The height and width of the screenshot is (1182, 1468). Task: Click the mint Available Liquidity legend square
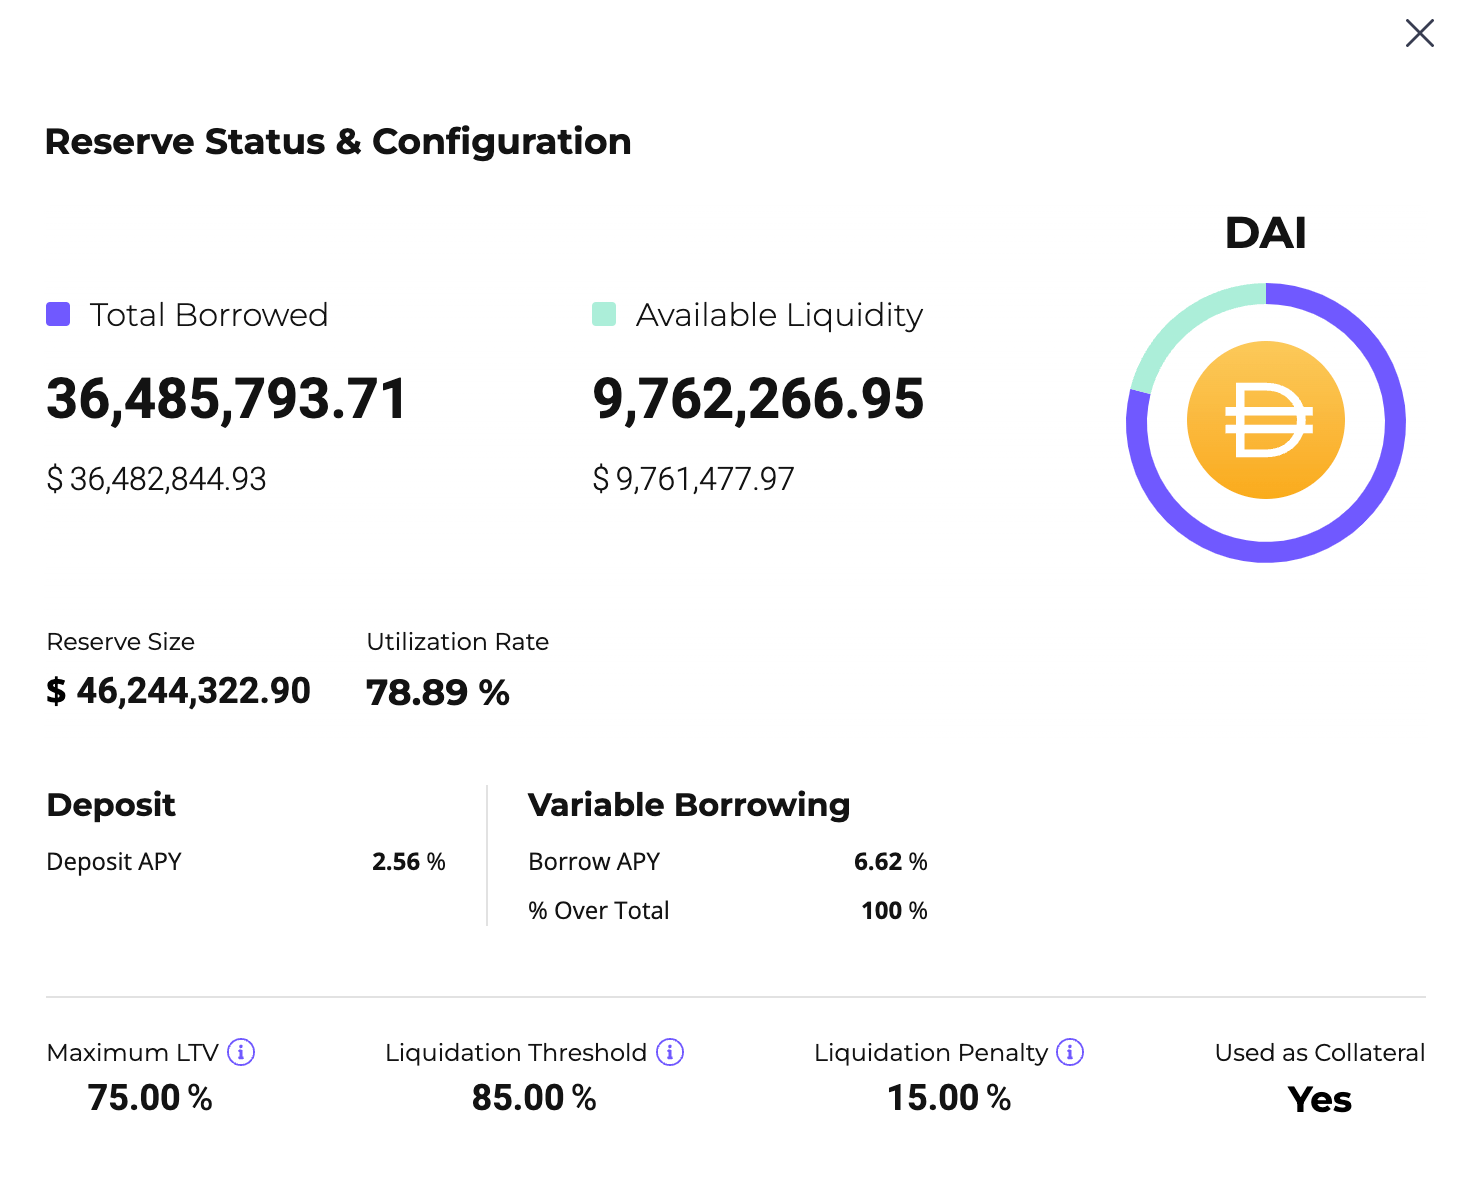tap(604, 314)
